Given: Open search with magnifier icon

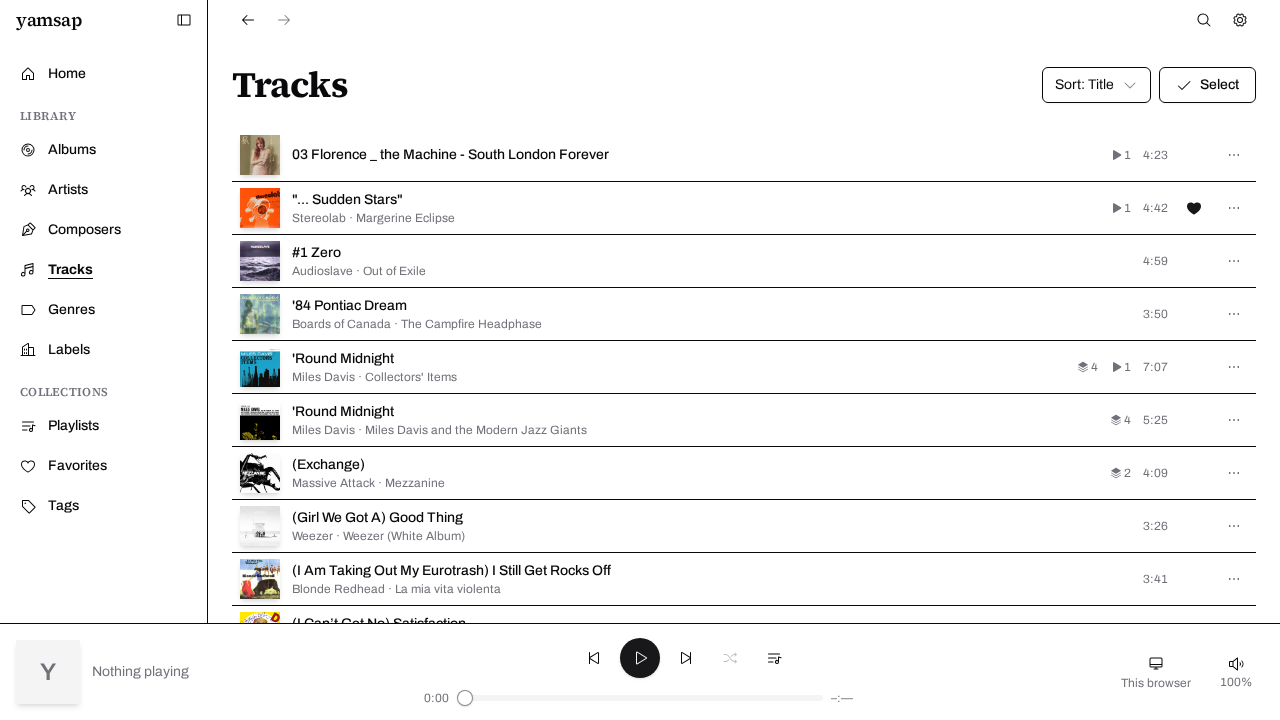Looking at the screenshot, I should [1204, 20].
